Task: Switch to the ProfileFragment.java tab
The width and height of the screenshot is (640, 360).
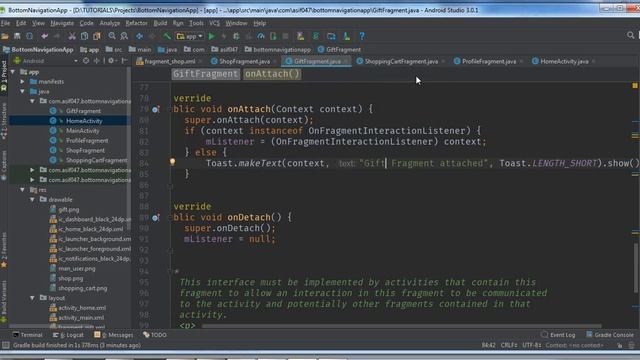Action: click(x=488, y=61)
